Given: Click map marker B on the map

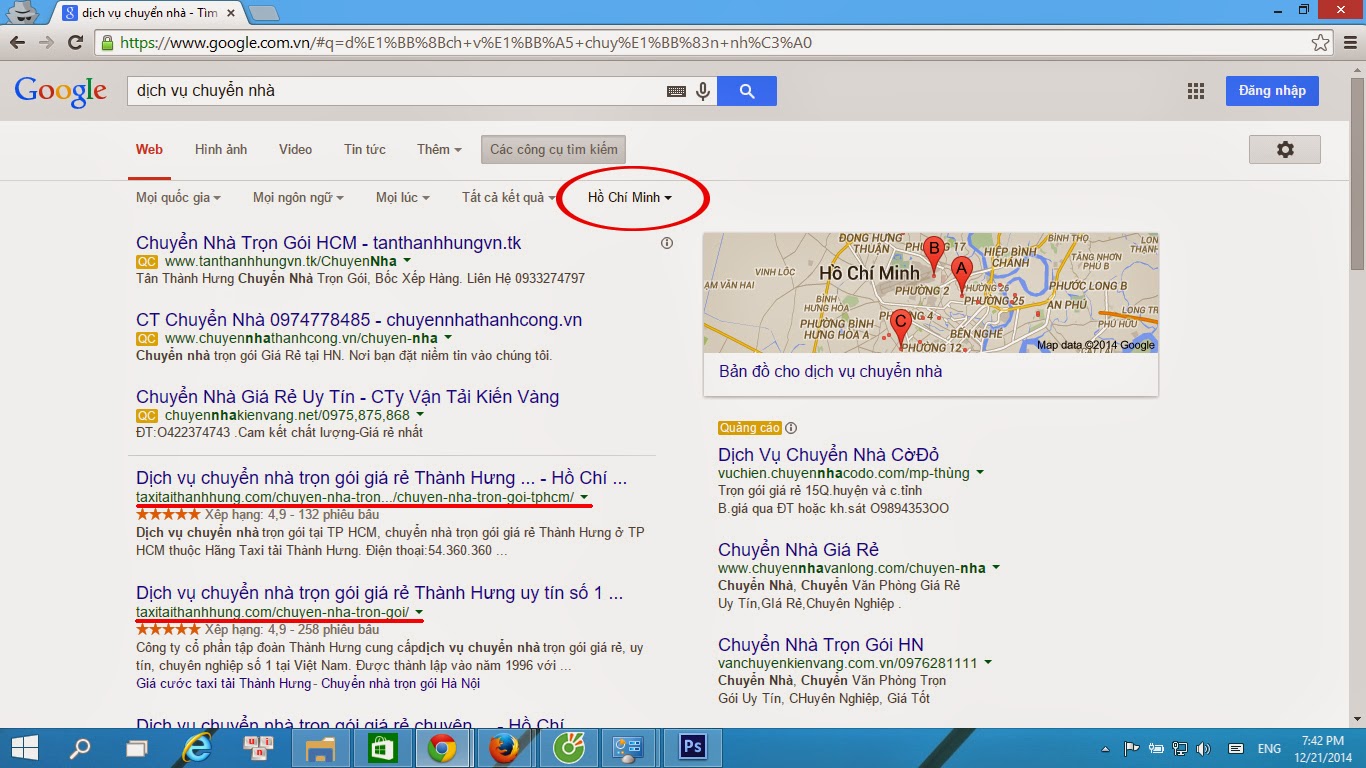Looking at the screenshot, I should pos(935,257).
